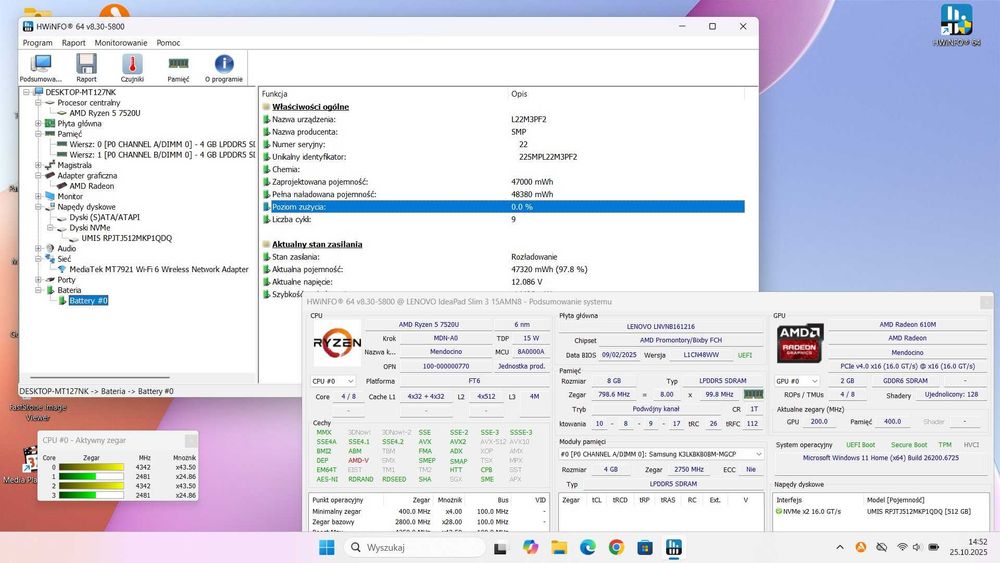1000x563 pixels.
Task: Select Dyski (S)ATA/ATAPI tree item
Action: pos(105,217)
